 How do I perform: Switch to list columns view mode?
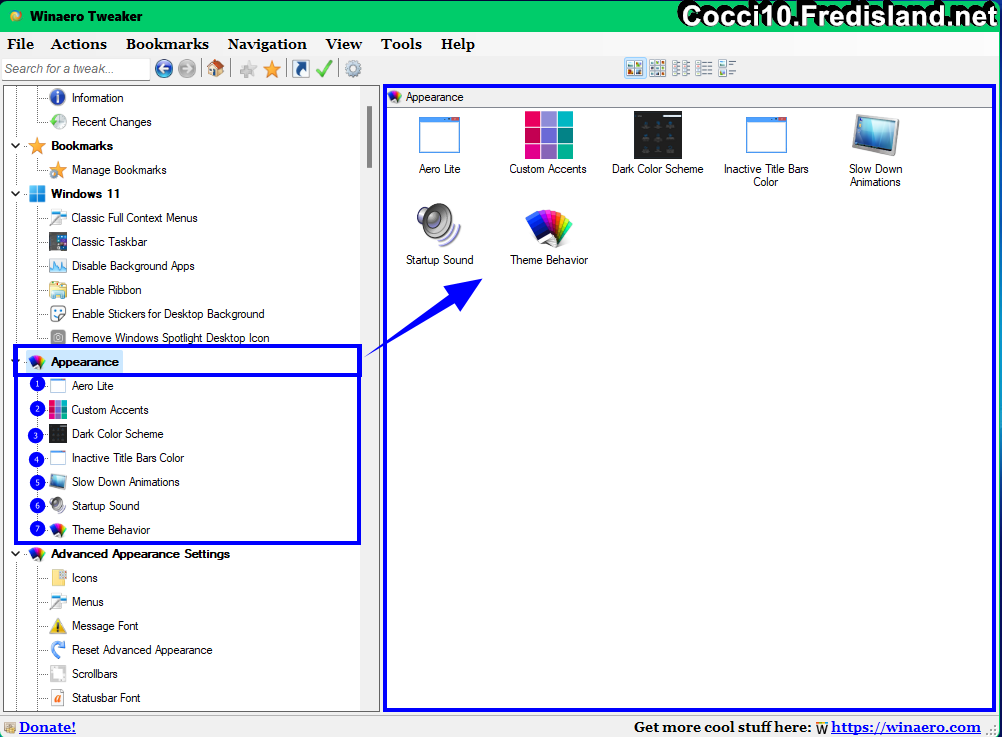point(681,68)
